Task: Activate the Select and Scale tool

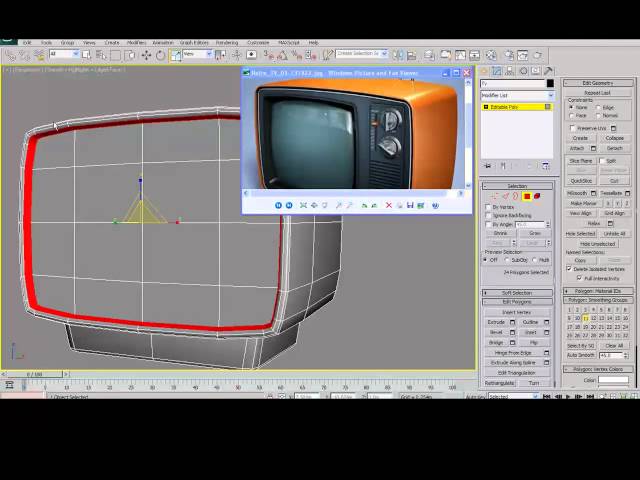Action: 175,55
